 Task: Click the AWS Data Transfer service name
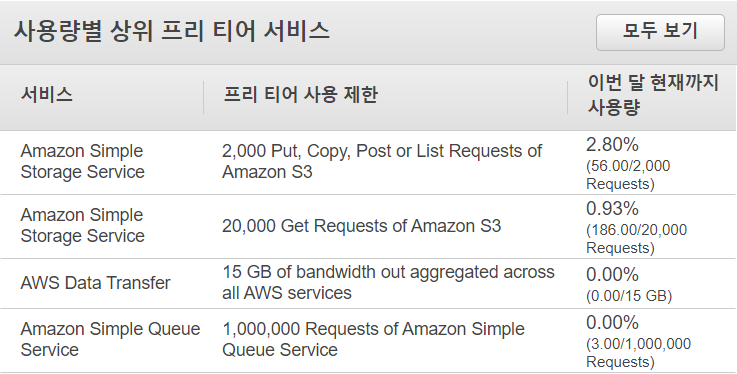point(95,283)
